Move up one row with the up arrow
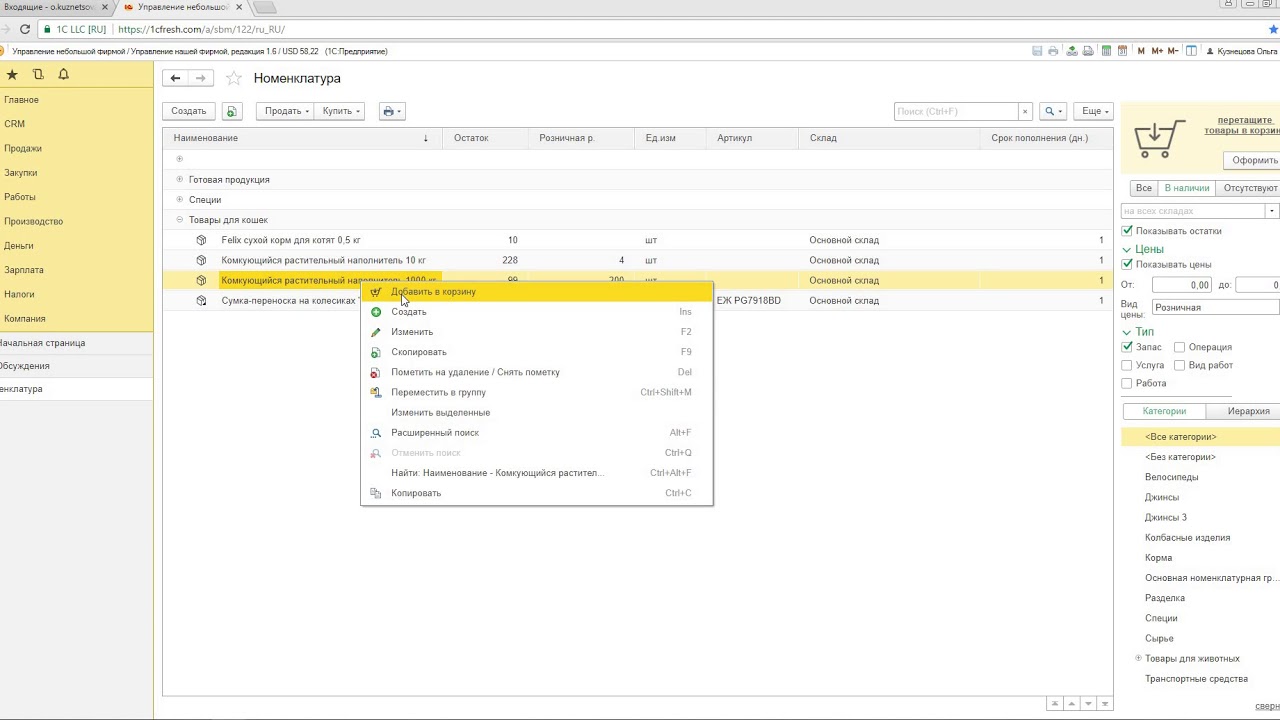Viewport: 1280px width, 720px height. 1071,704
